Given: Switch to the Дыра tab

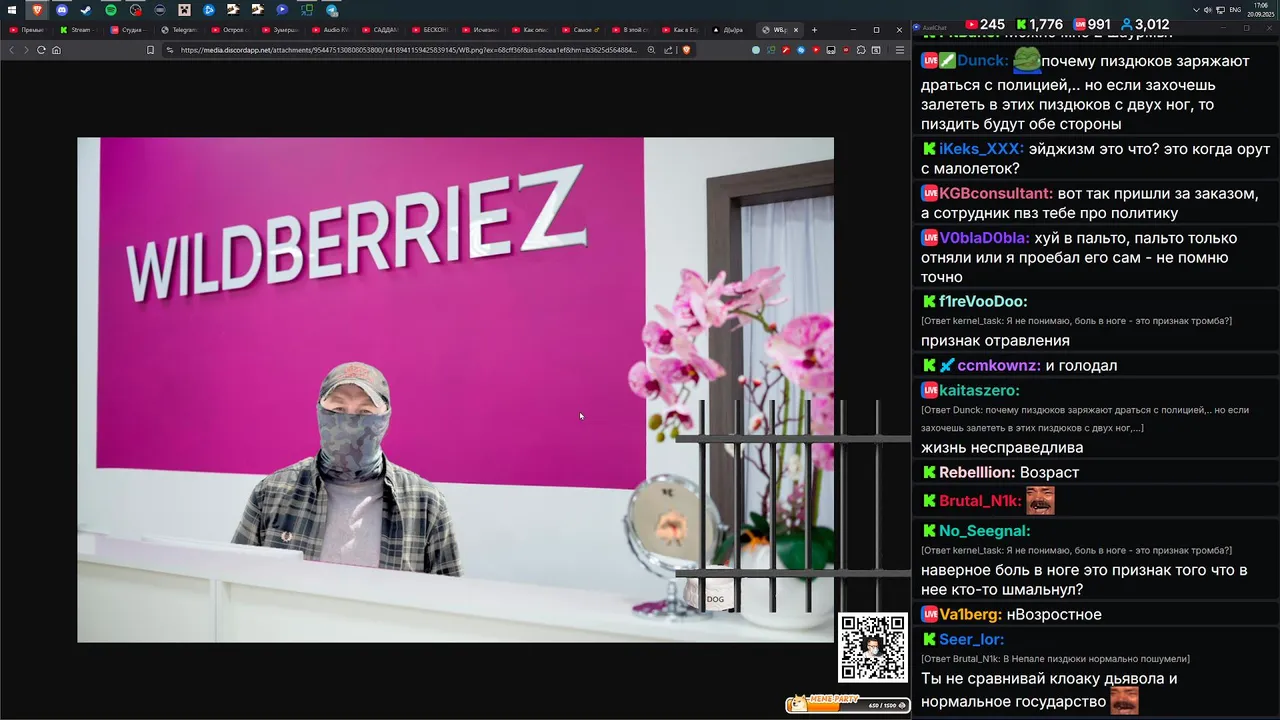Looking at the screenshot, I should [728, 30].
